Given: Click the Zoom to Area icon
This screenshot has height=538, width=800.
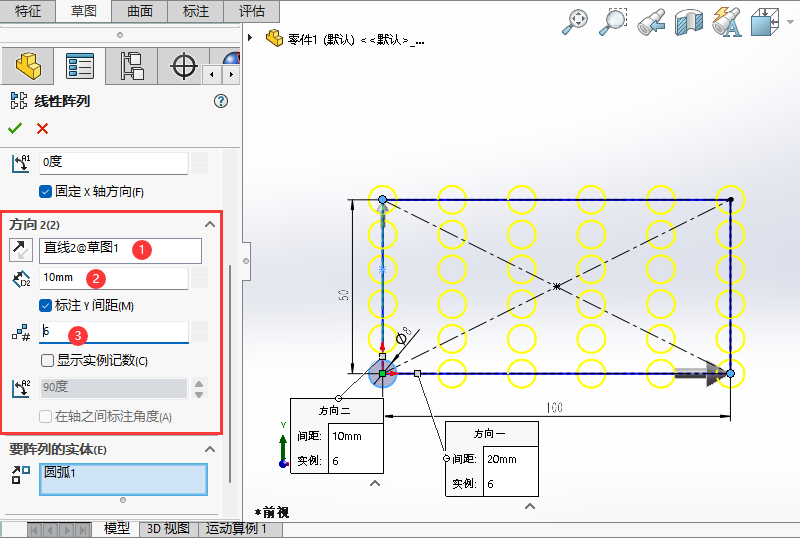Looking at the screenshot, I should 613,22.
